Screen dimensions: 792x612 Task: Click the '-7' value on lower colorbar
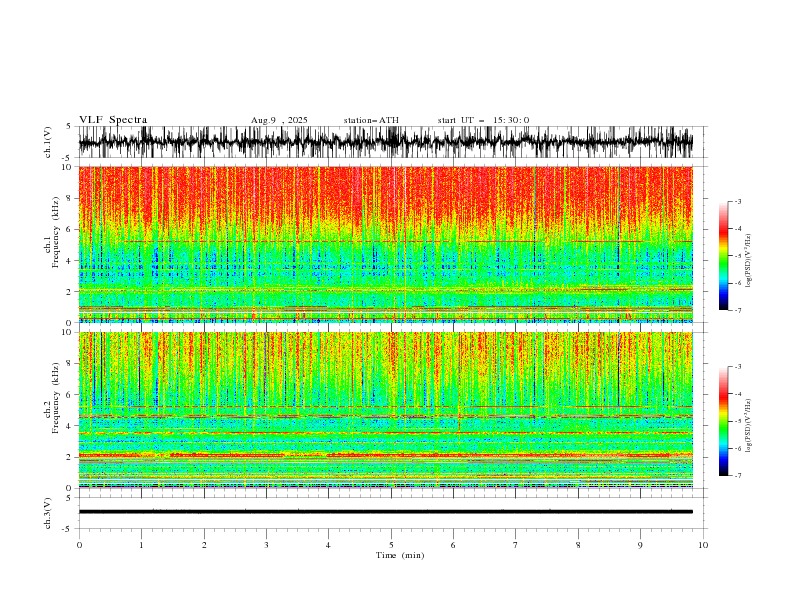pyautogui.click(x=738, y=476)
